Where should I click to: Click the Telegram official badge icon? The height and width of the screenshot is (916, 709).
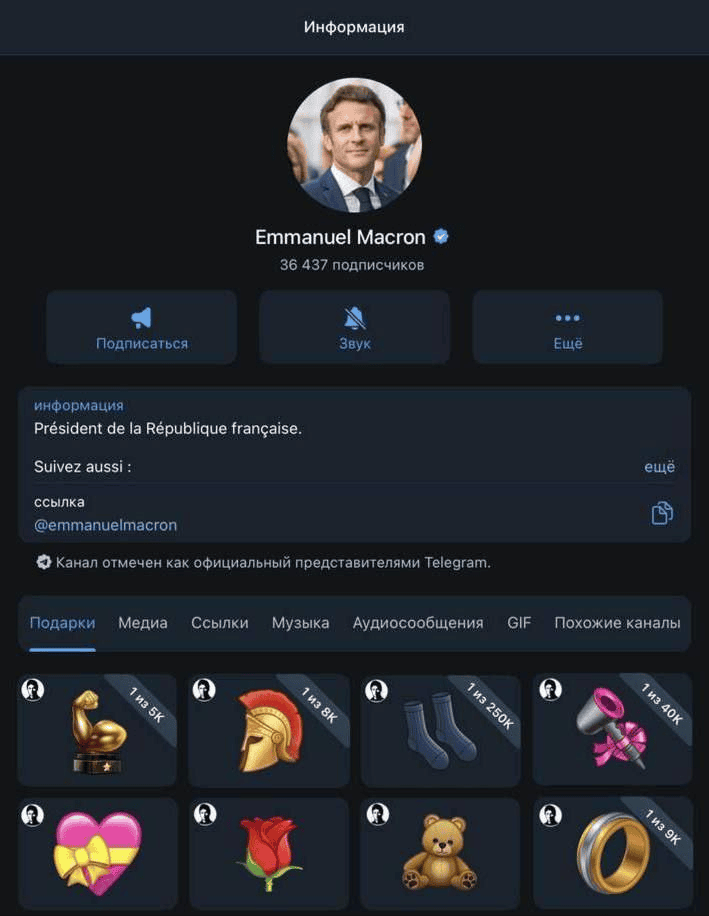pyautogui.click(x=43, y=561)
